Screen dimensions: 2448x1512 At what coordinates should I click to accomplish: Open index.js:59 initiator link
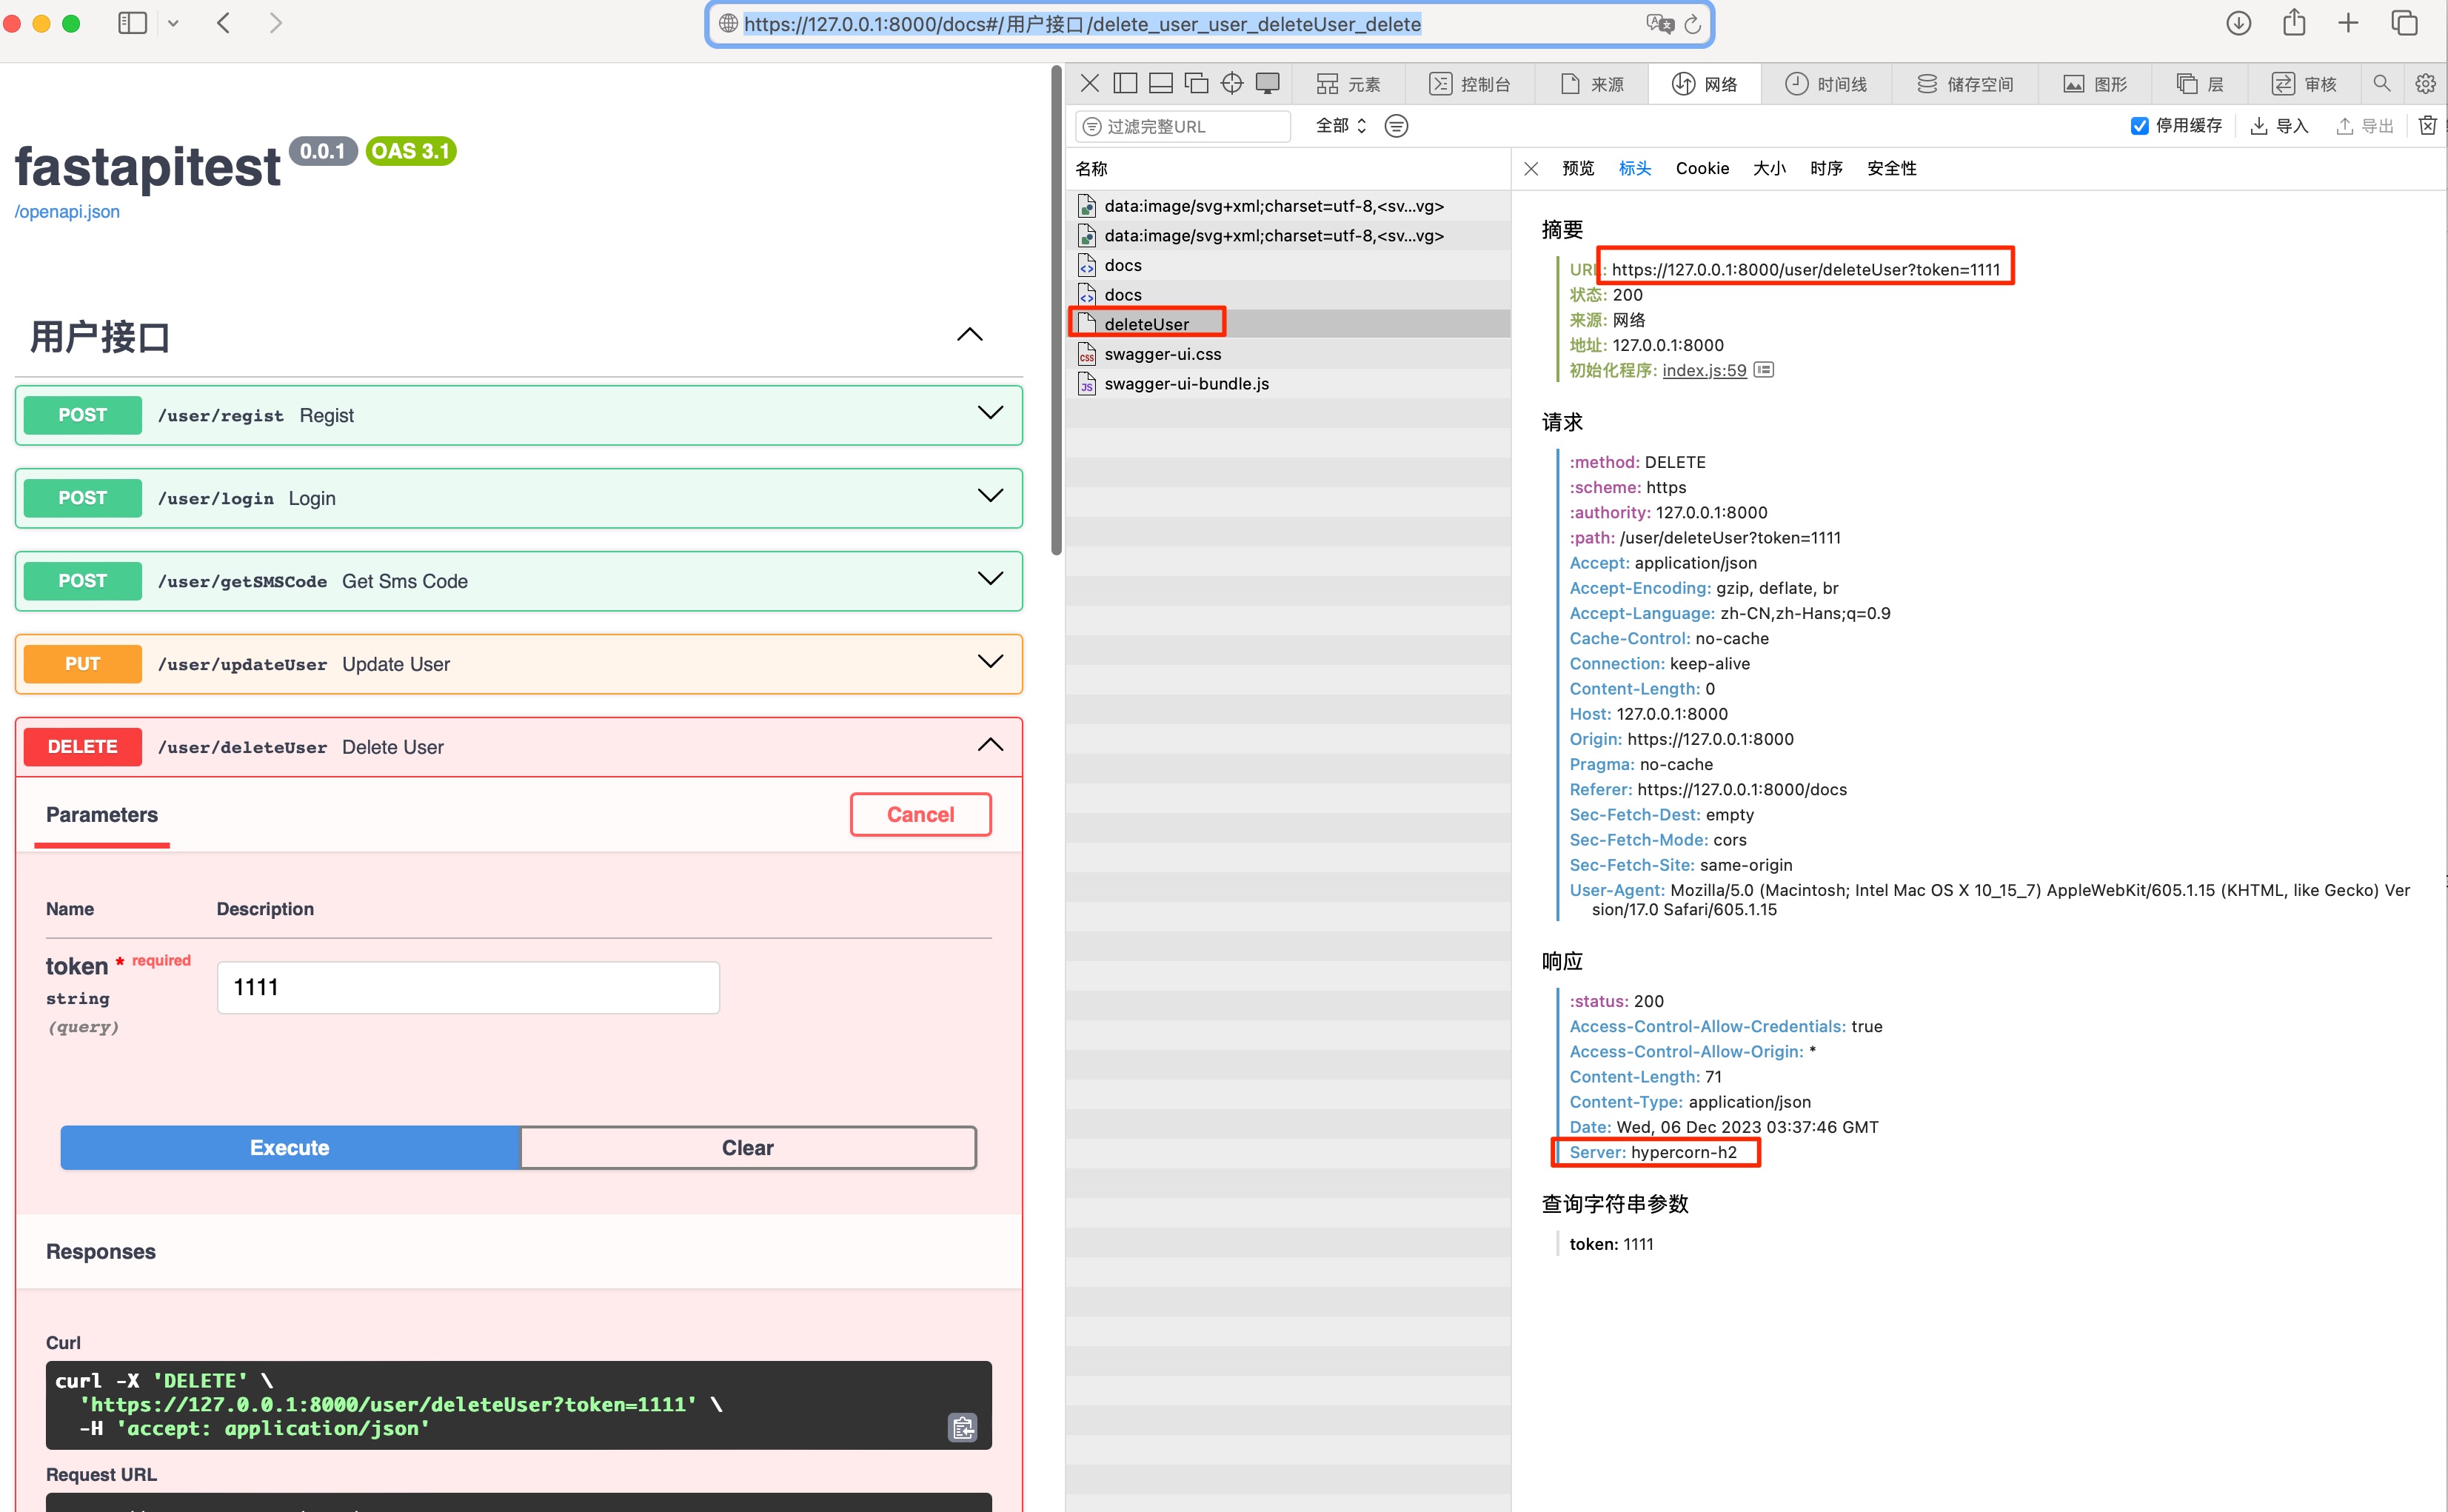(1704, 370)
